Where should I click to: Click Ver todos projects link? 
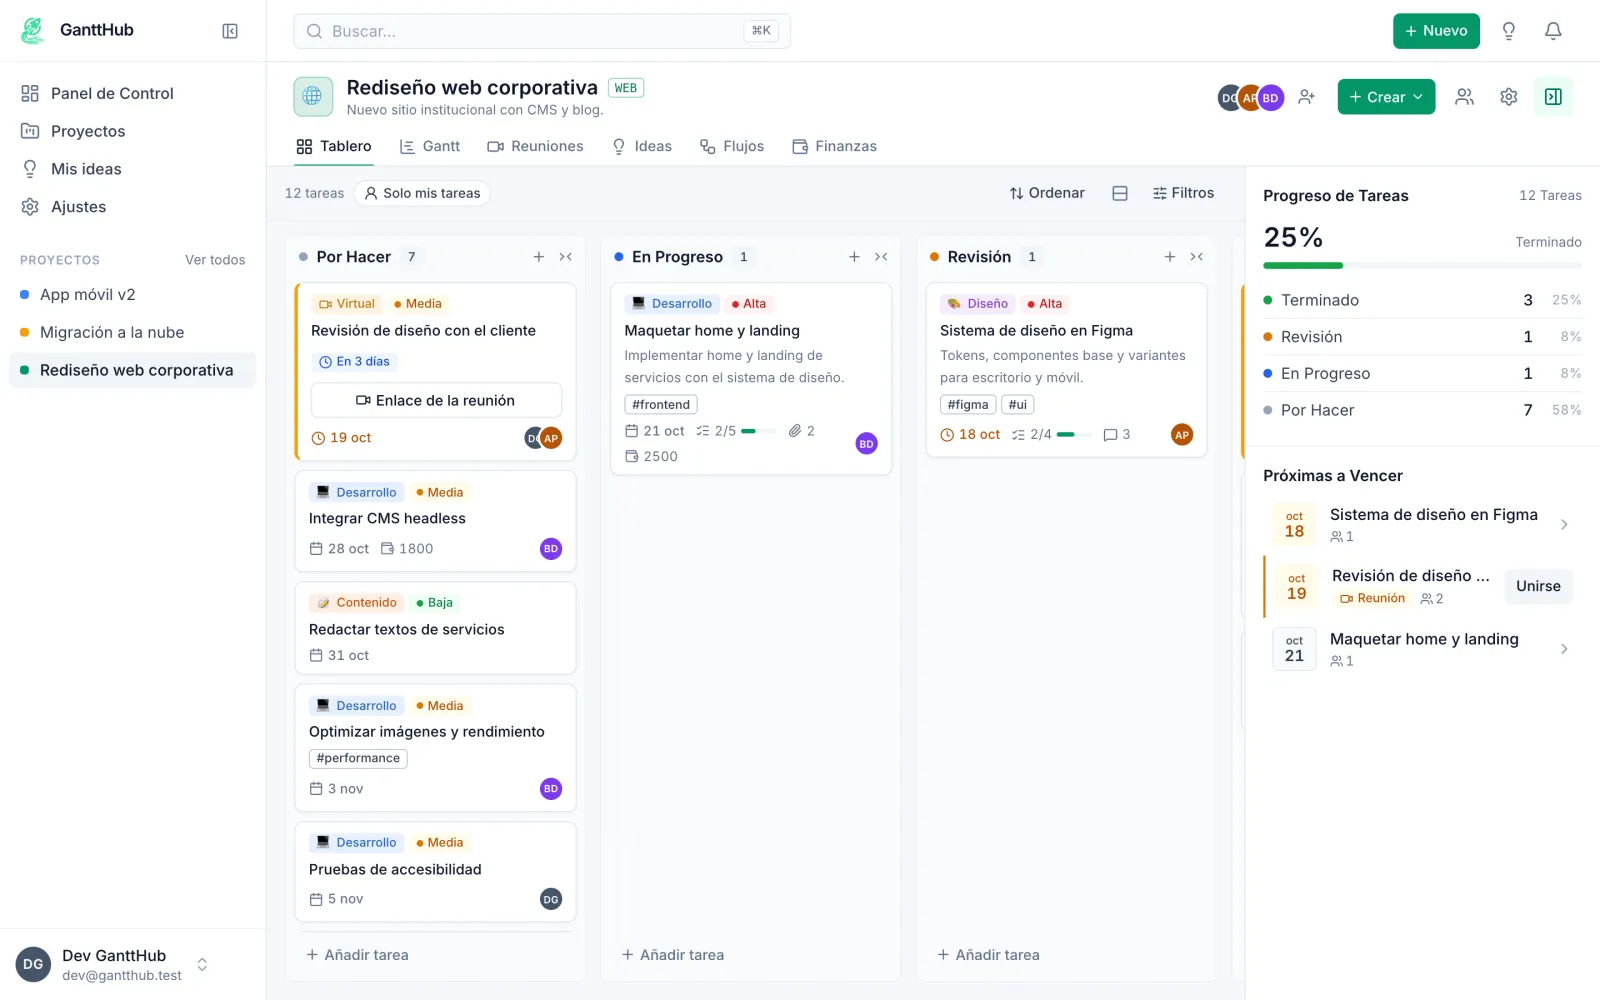215,260
